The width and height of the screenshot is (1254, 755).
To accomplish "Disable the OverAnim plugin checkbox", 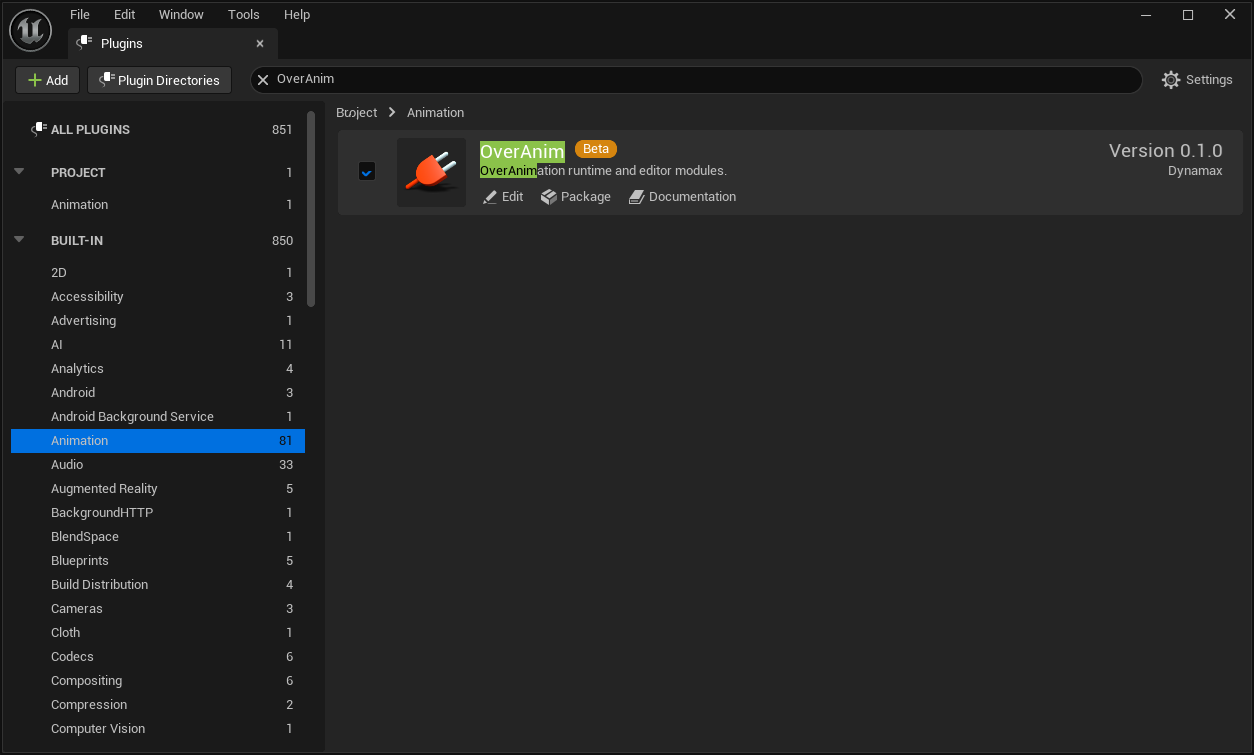I will (x=367, y=172).
